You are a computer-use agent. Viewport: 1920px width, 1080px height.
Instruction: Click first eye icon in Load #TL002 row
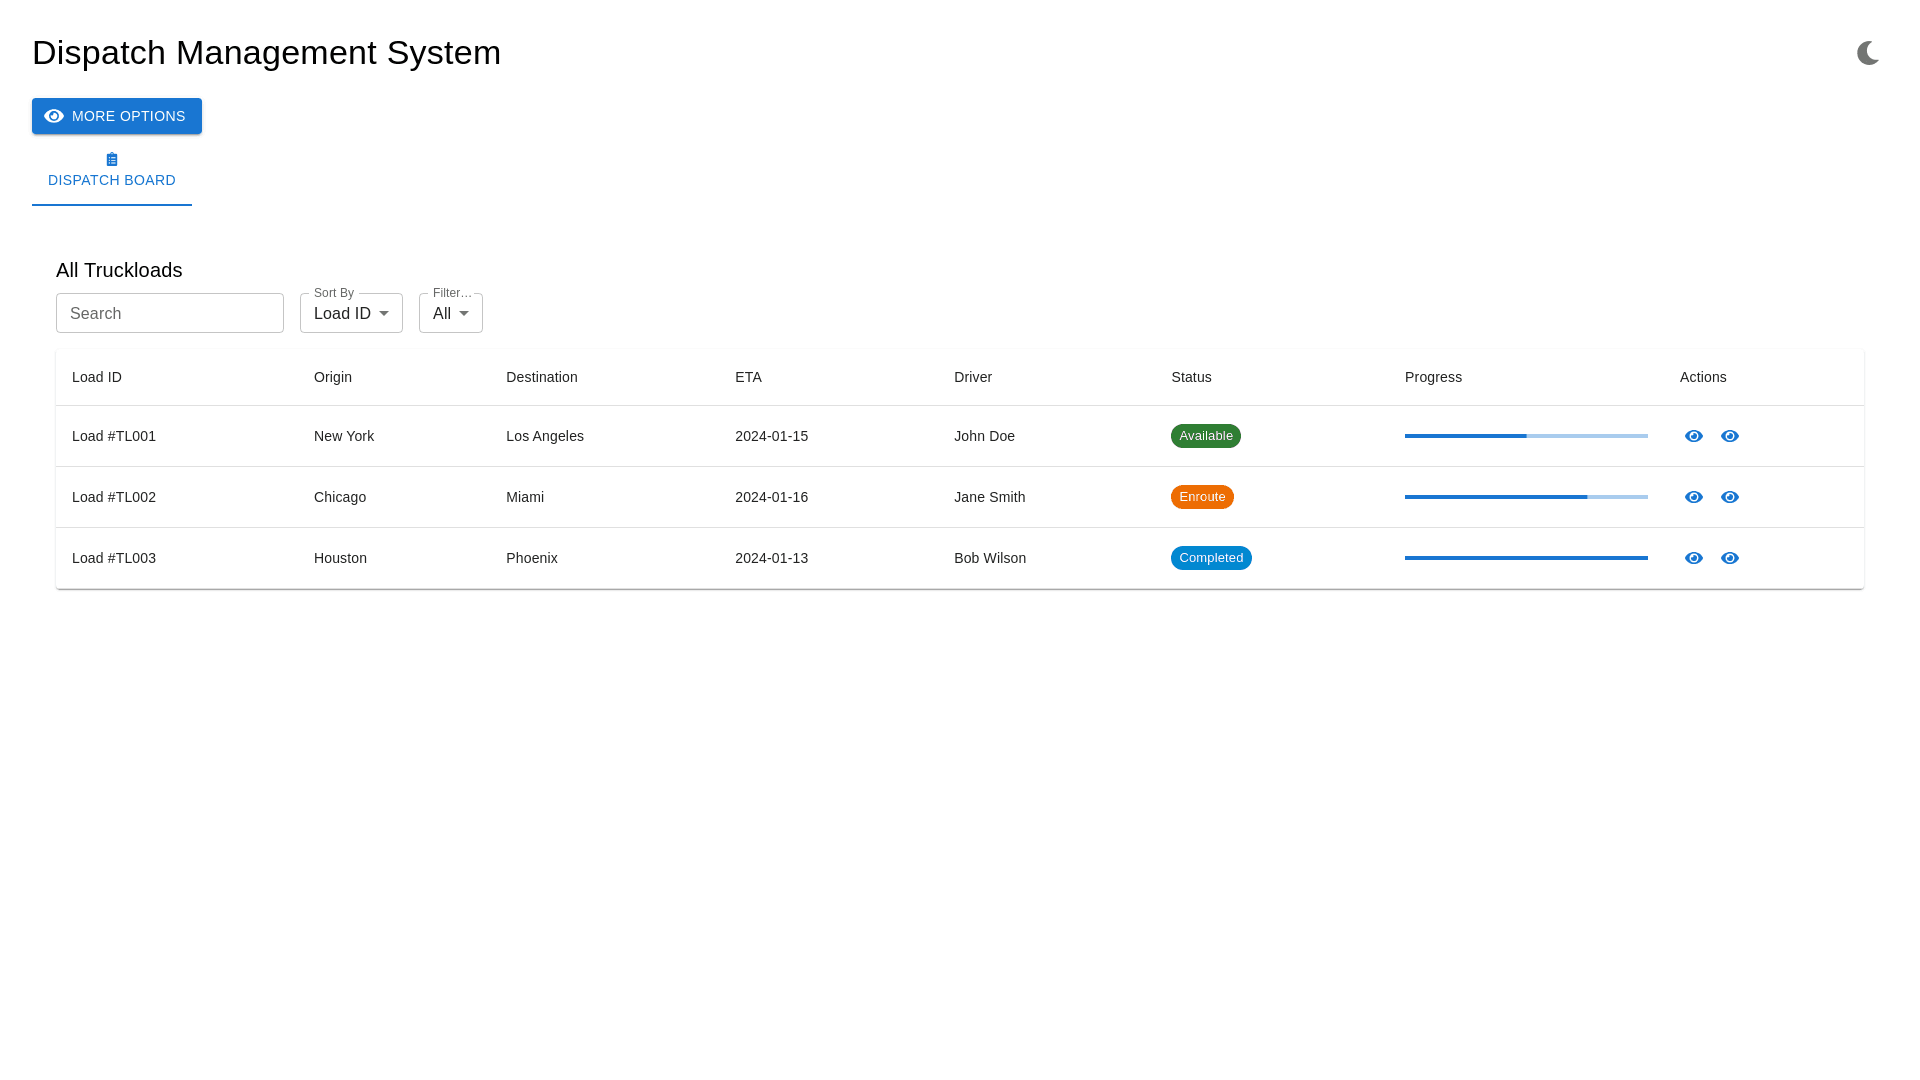pyautogui.click(x=1693, y=497)
